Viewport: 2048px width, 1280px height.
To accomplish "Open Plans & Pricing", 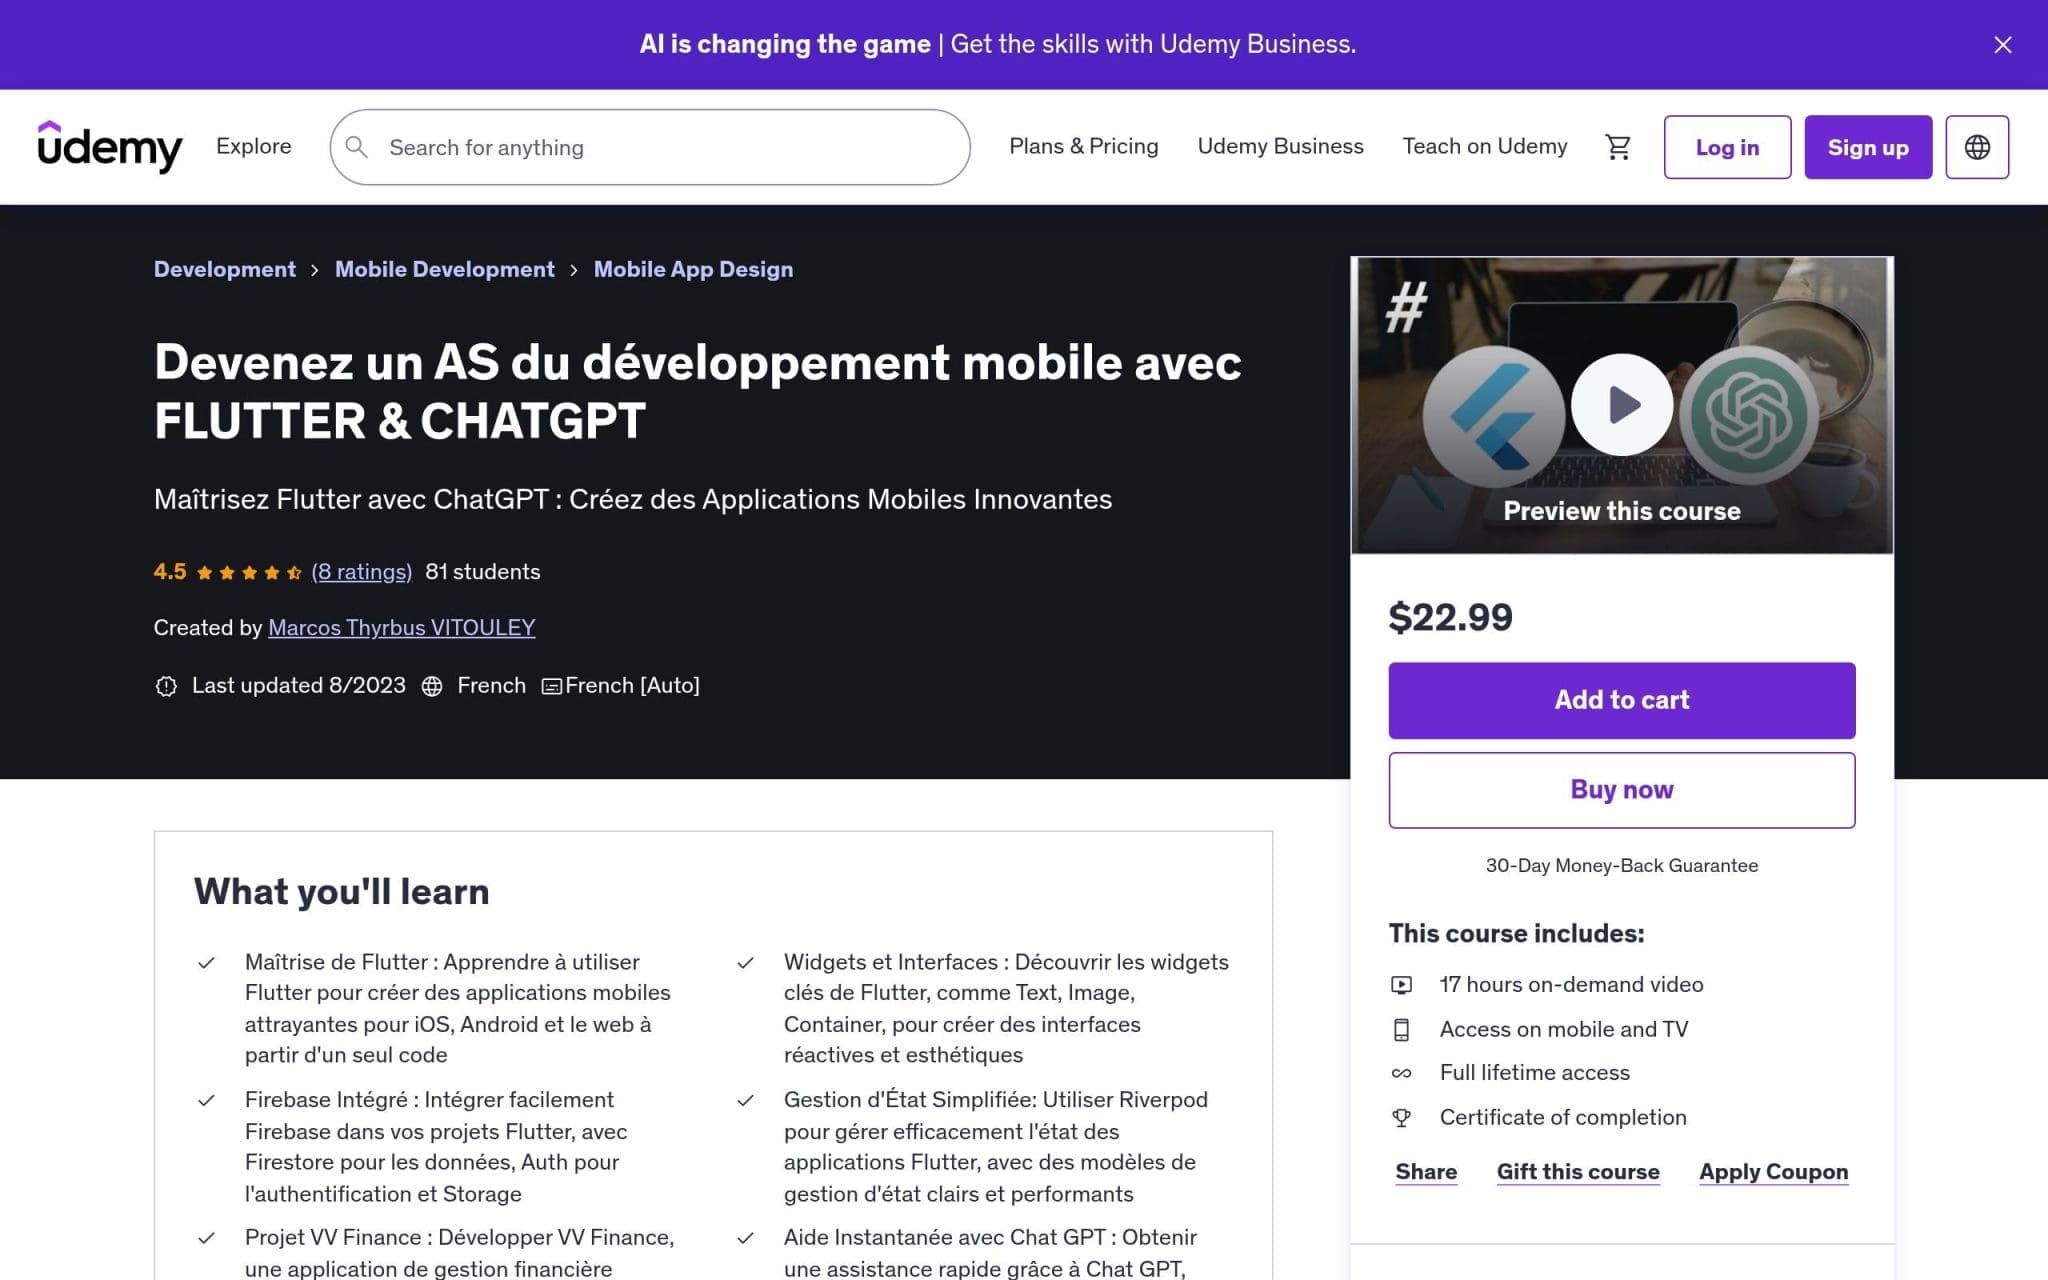I will tap(1083, 146).
